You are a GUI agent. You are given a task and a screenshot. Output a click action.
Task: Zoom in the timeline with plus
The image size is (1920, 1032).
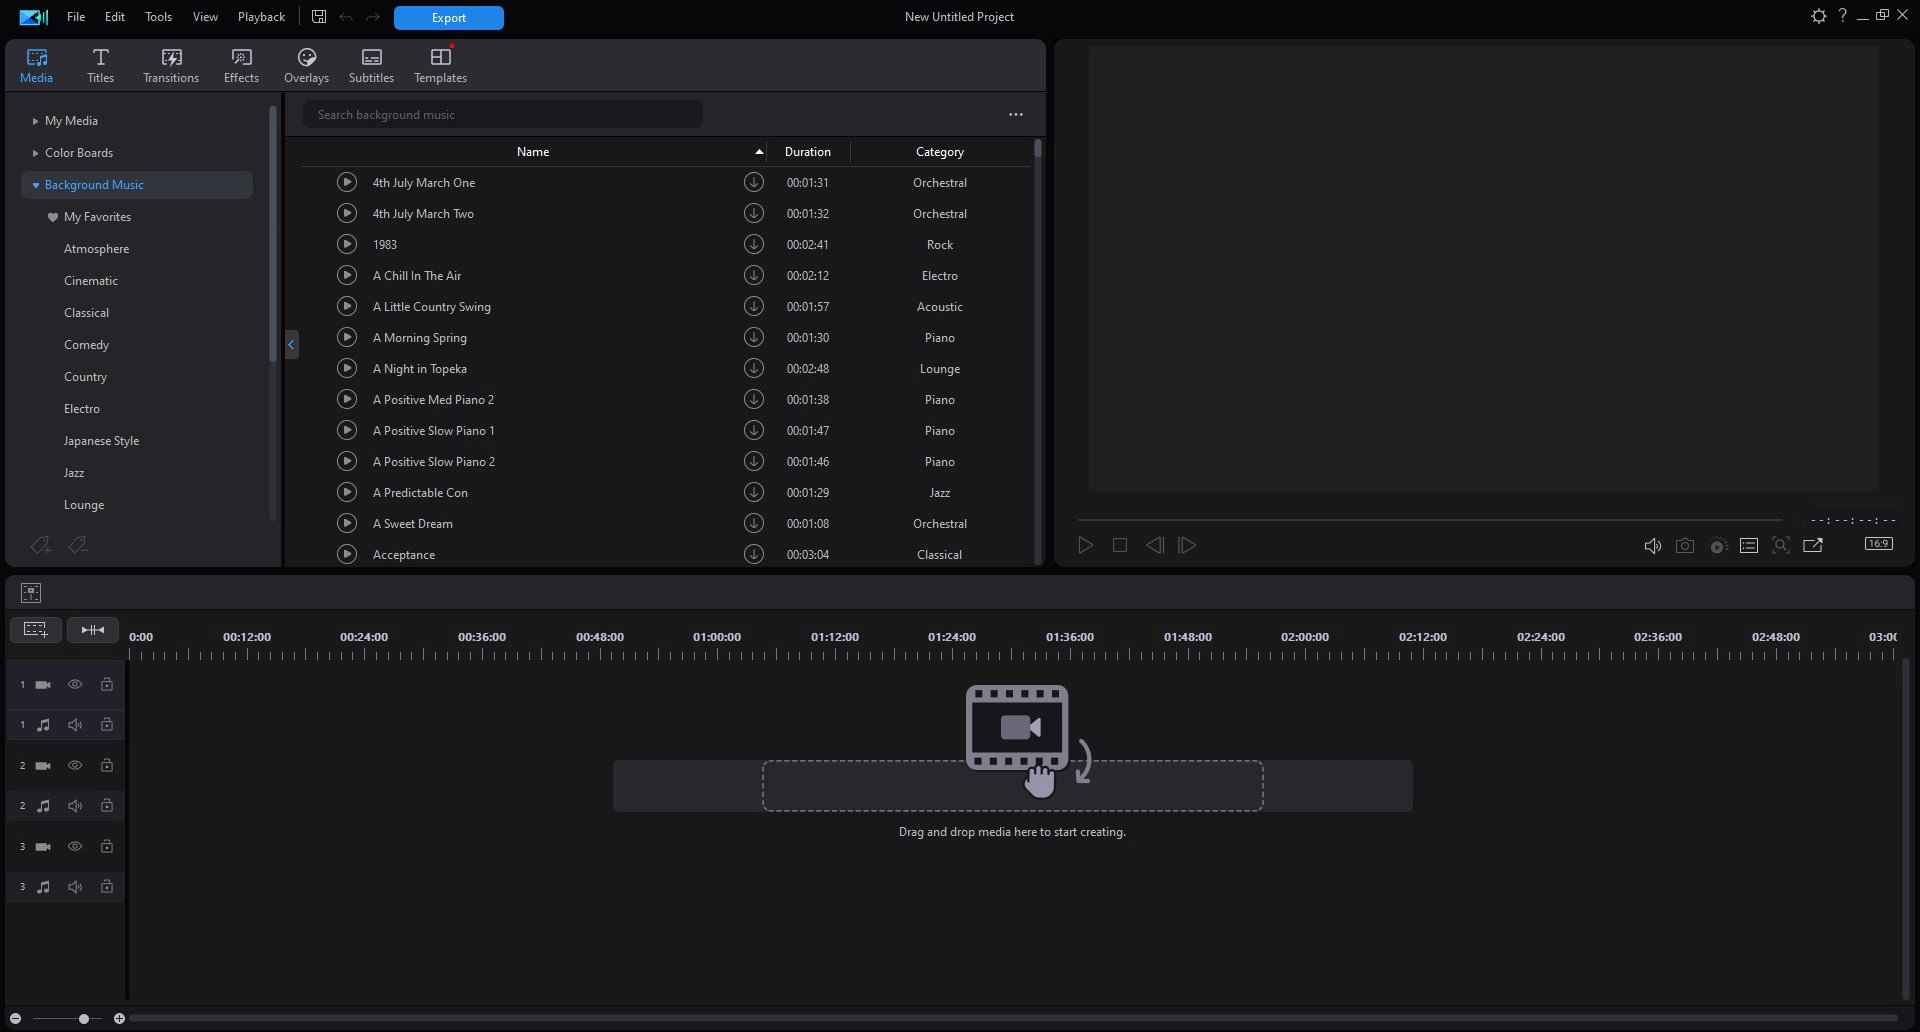click(x=119, y=1018)
